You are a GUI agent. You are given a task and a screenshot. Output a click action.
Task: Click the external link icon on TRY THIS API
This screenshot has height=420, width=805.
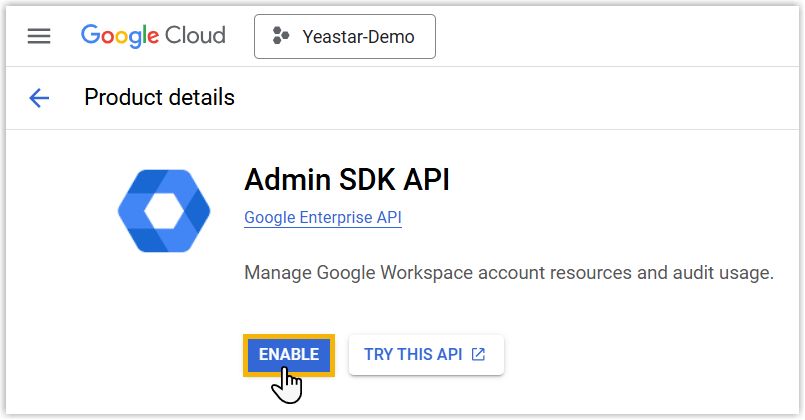pos(478,354)
